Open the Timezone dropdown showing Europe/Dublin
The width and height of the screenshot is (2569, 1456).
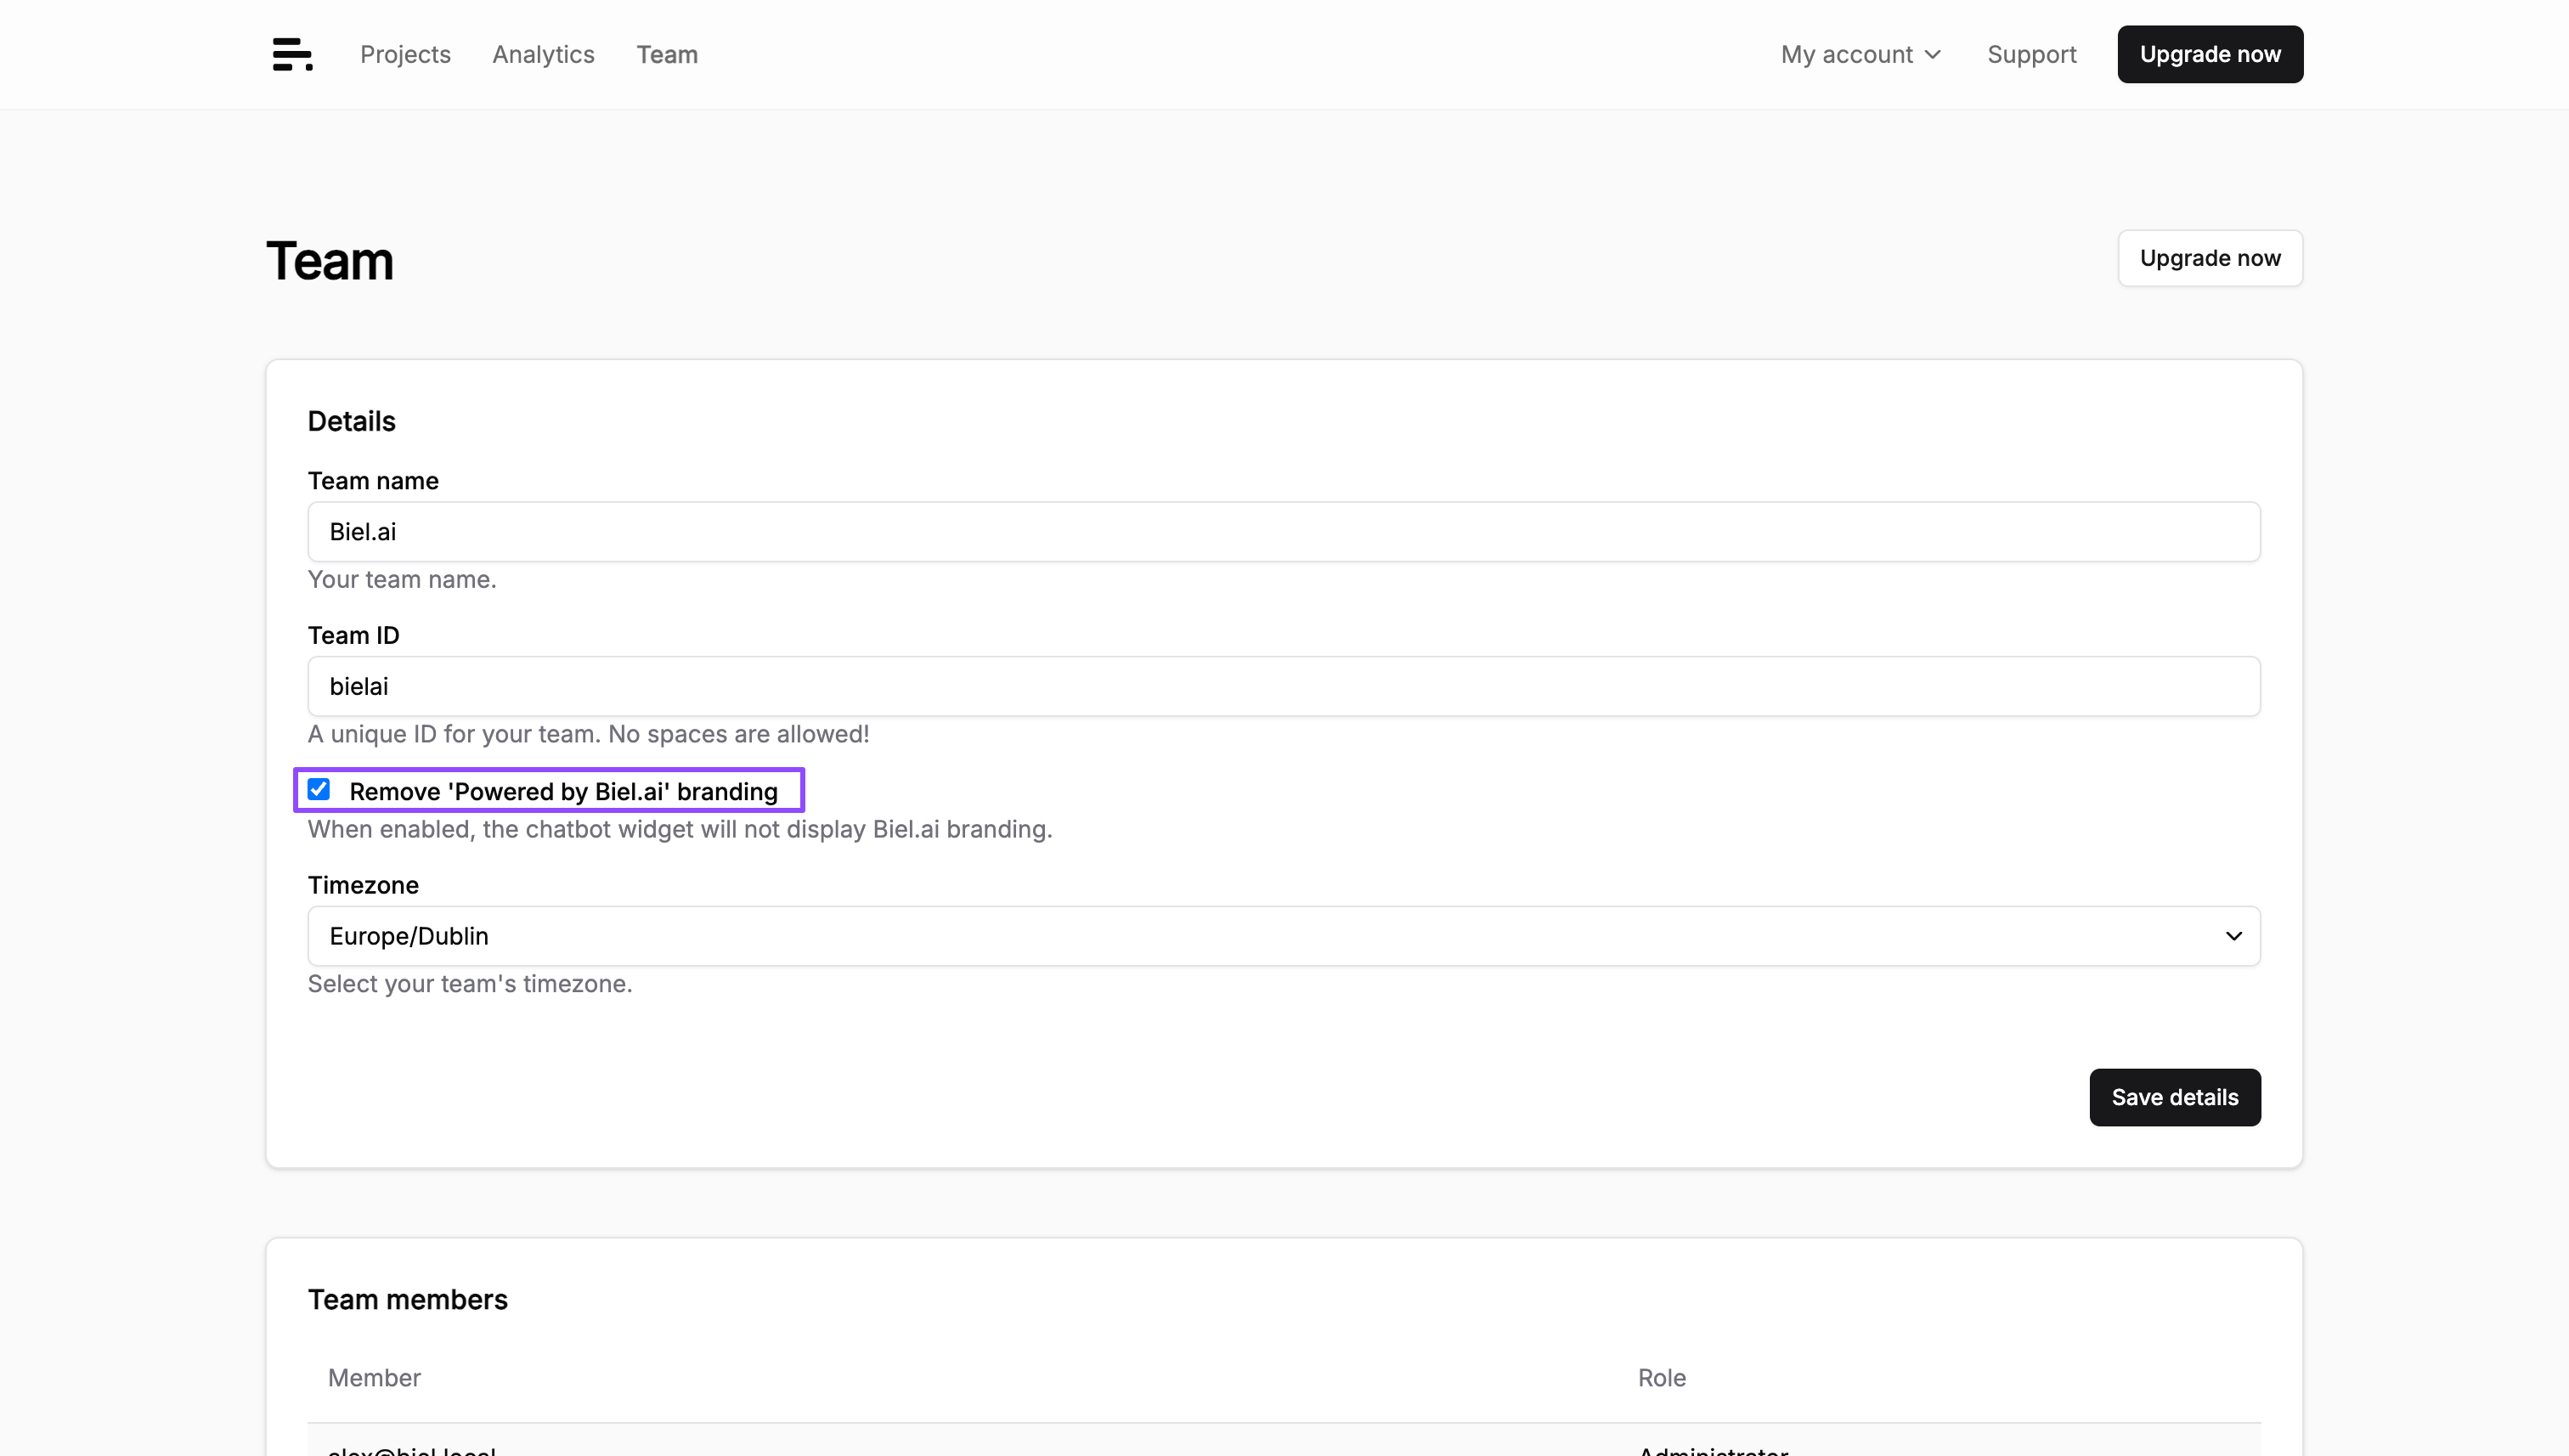click(x=1284, y=936)
